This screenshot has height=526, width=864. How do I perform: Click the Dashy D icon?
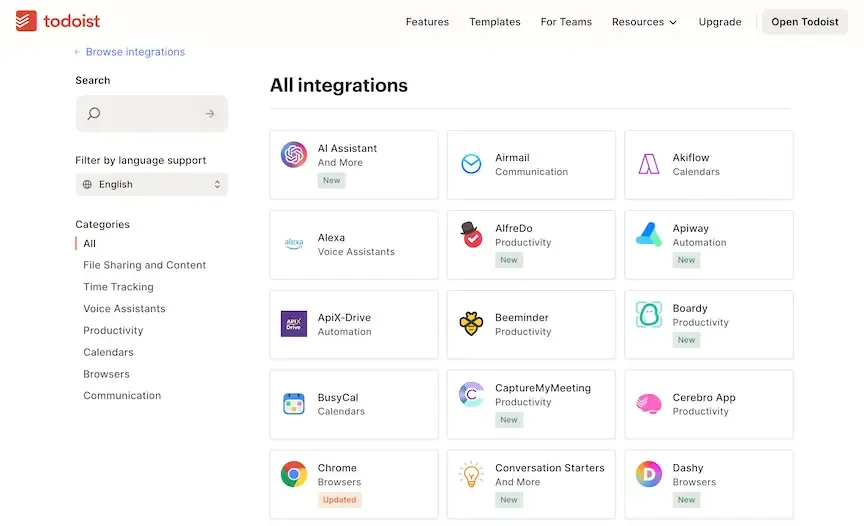tap(649, 474)
